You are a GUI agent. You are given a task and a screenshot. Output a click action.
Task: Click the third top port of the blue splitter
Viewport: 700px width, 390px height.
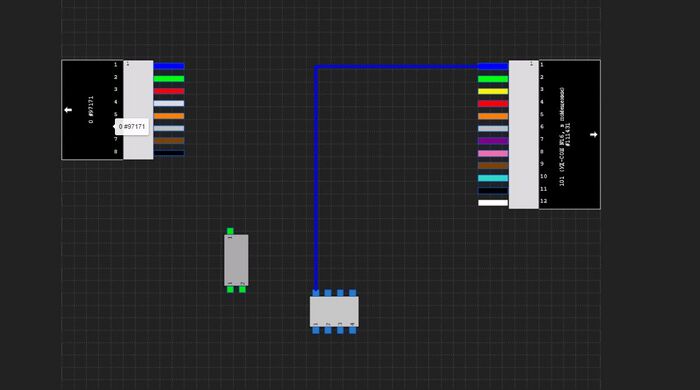click(x=340, y=293)
